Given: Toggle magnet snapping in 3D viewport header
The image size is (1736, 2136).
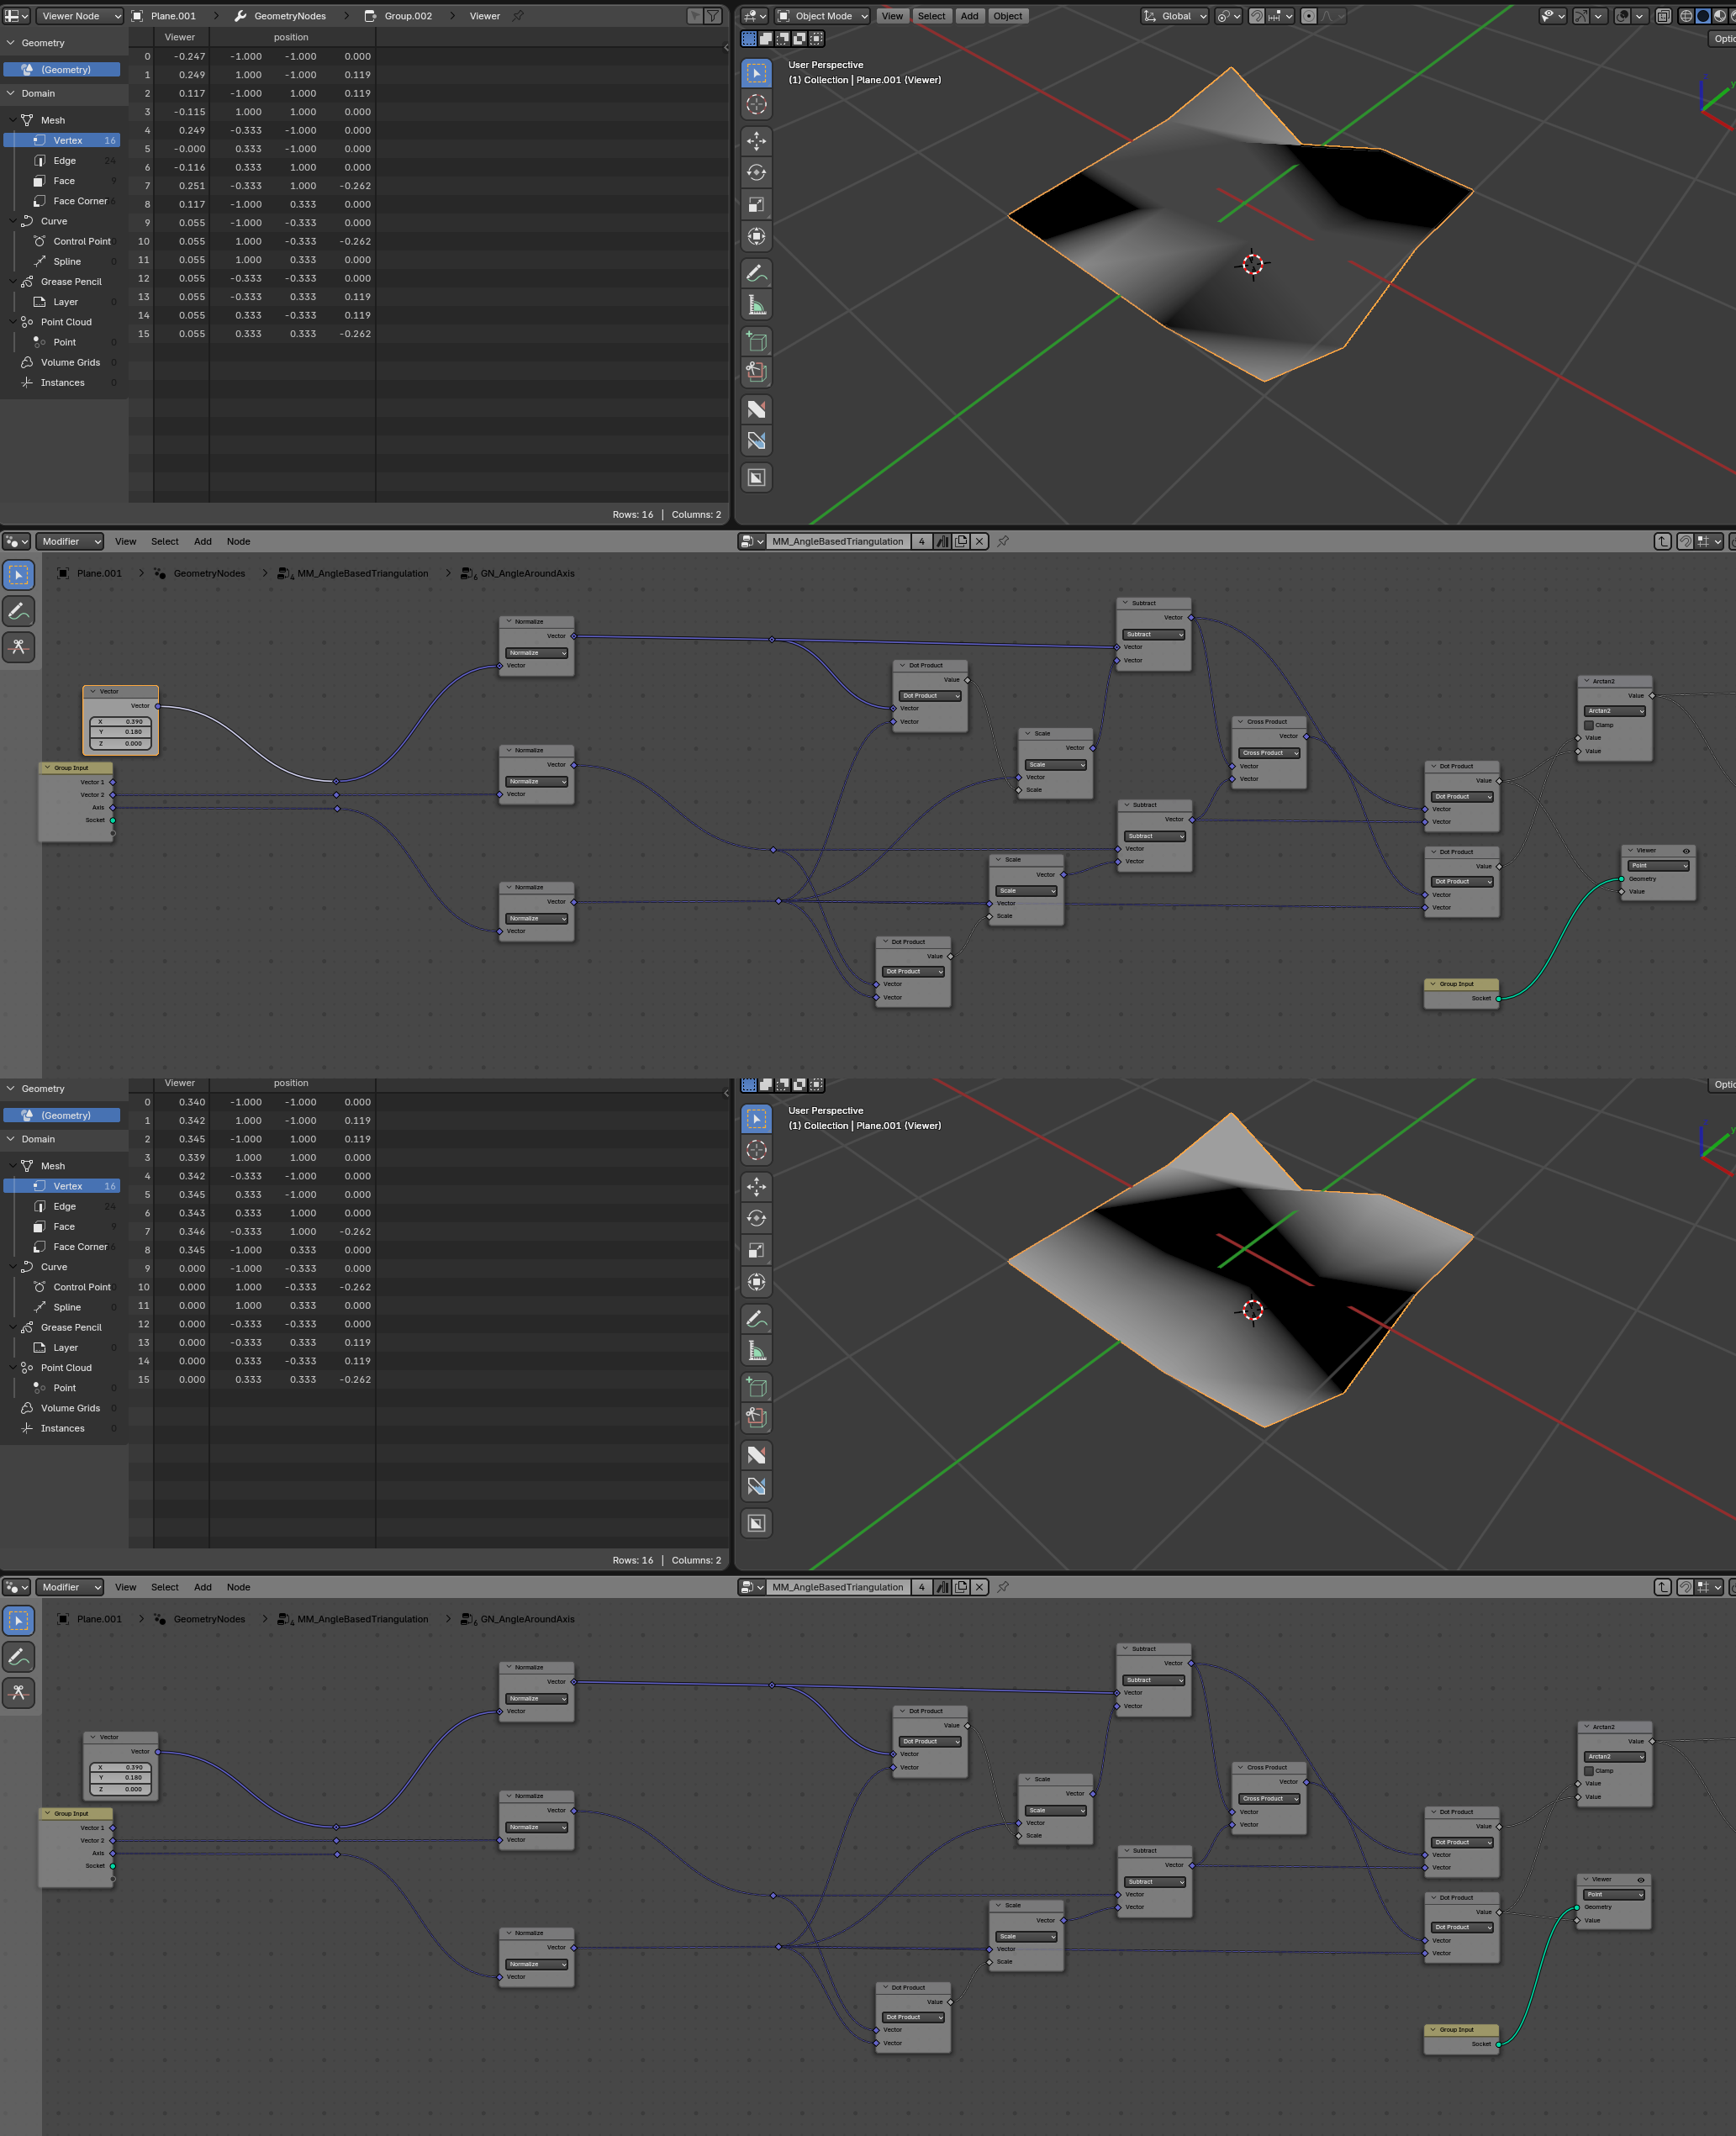Looking at the screenshot, I should pos(1257,16).
